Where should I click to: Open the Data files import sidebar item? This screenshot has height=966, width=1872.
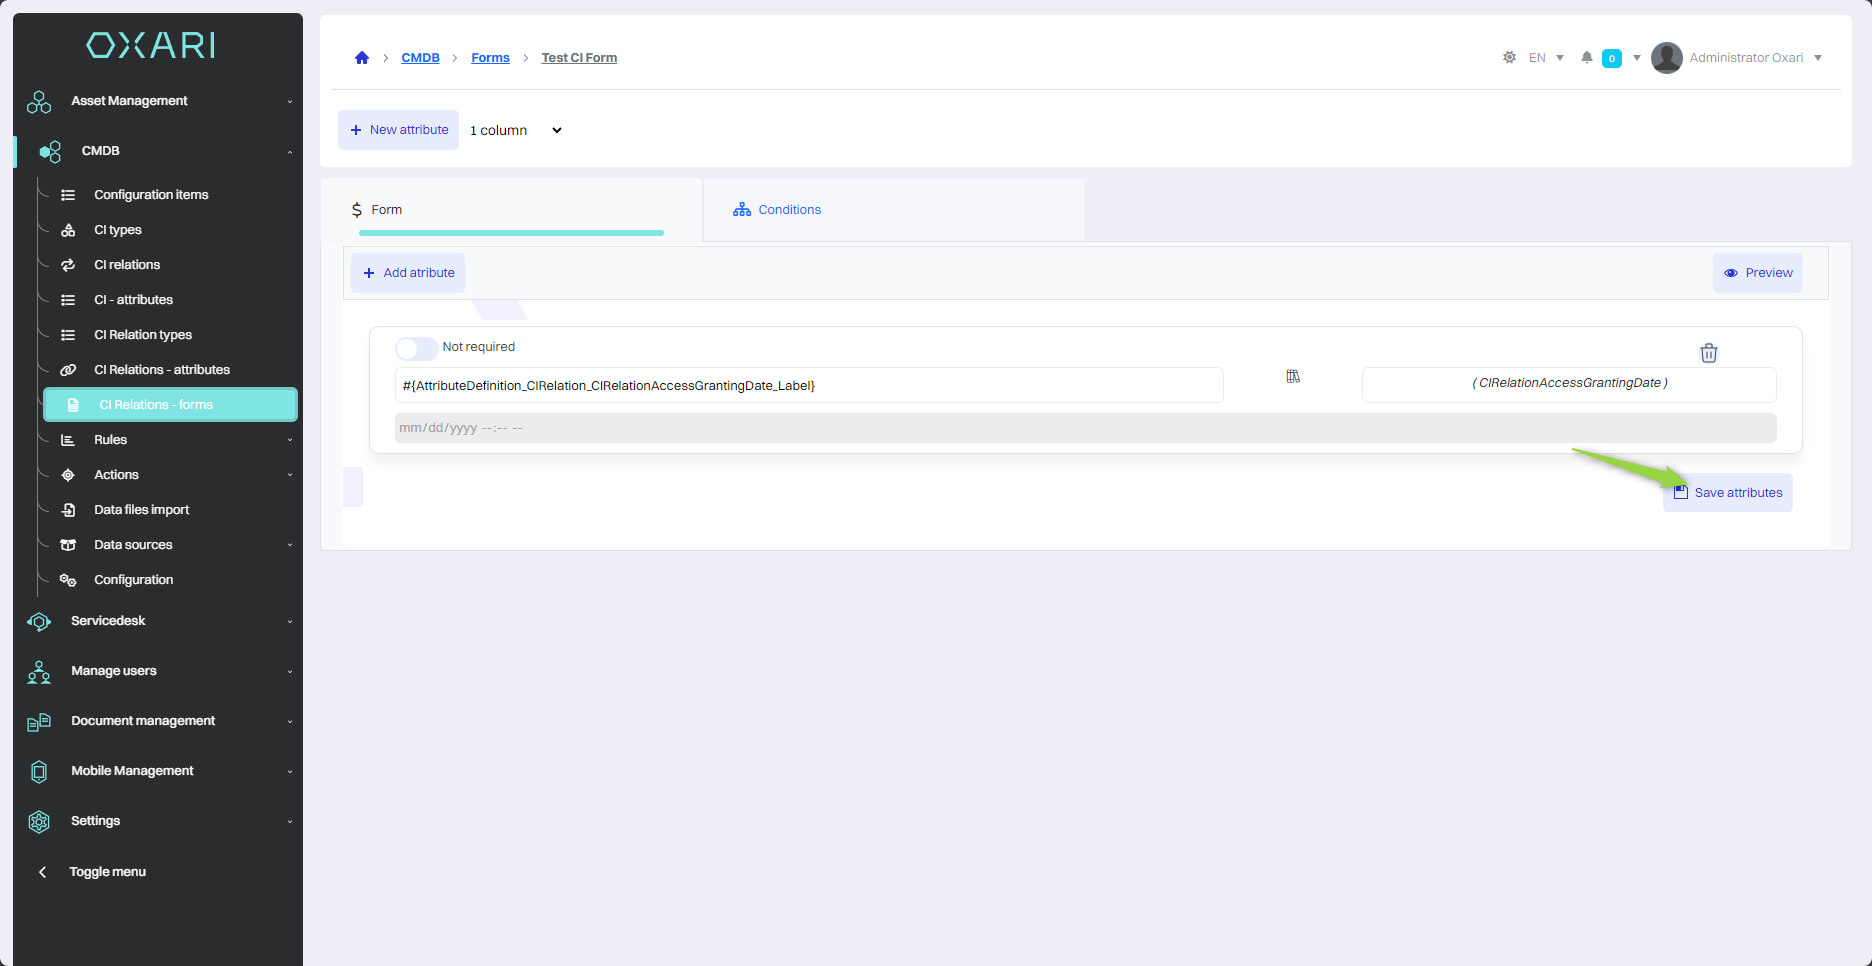[141, 510]
